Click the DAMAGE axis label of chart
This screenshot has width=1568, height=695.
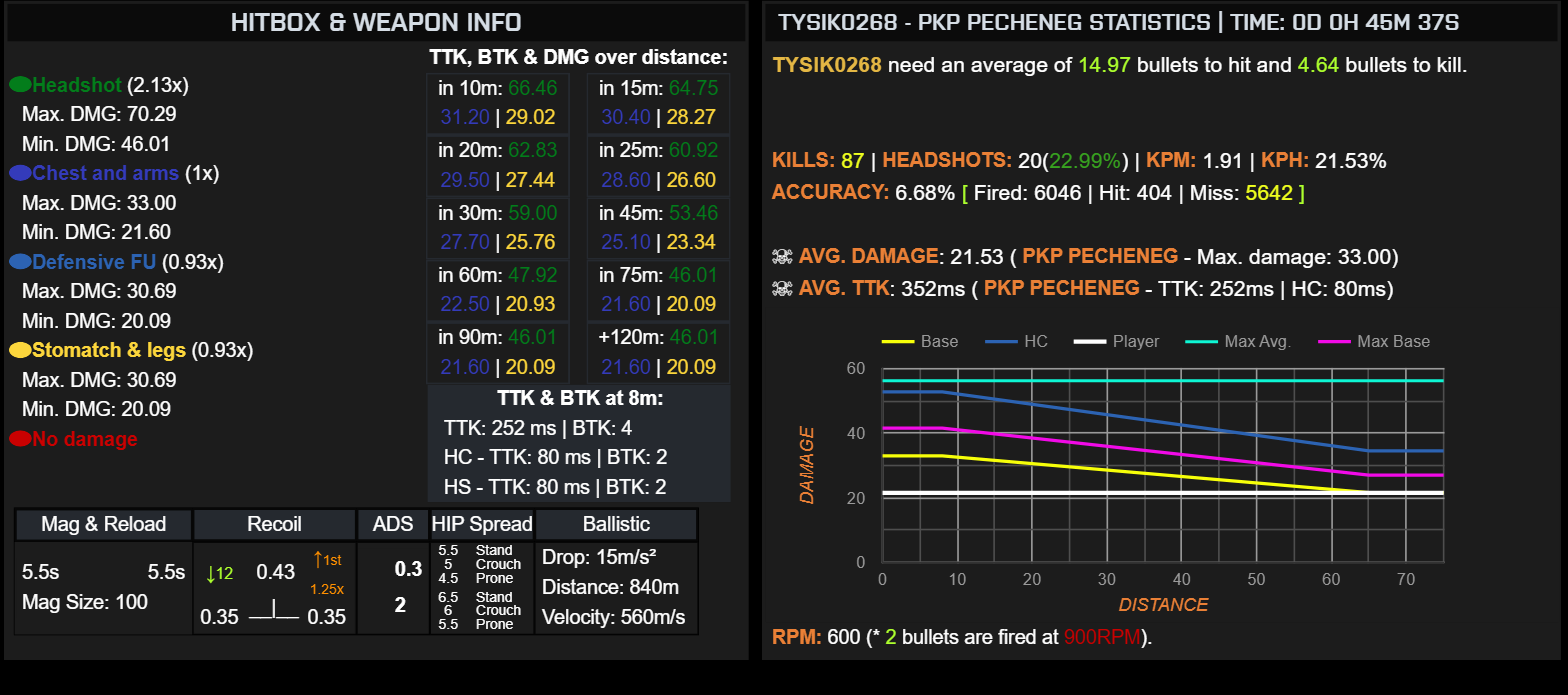pos(807,465)
